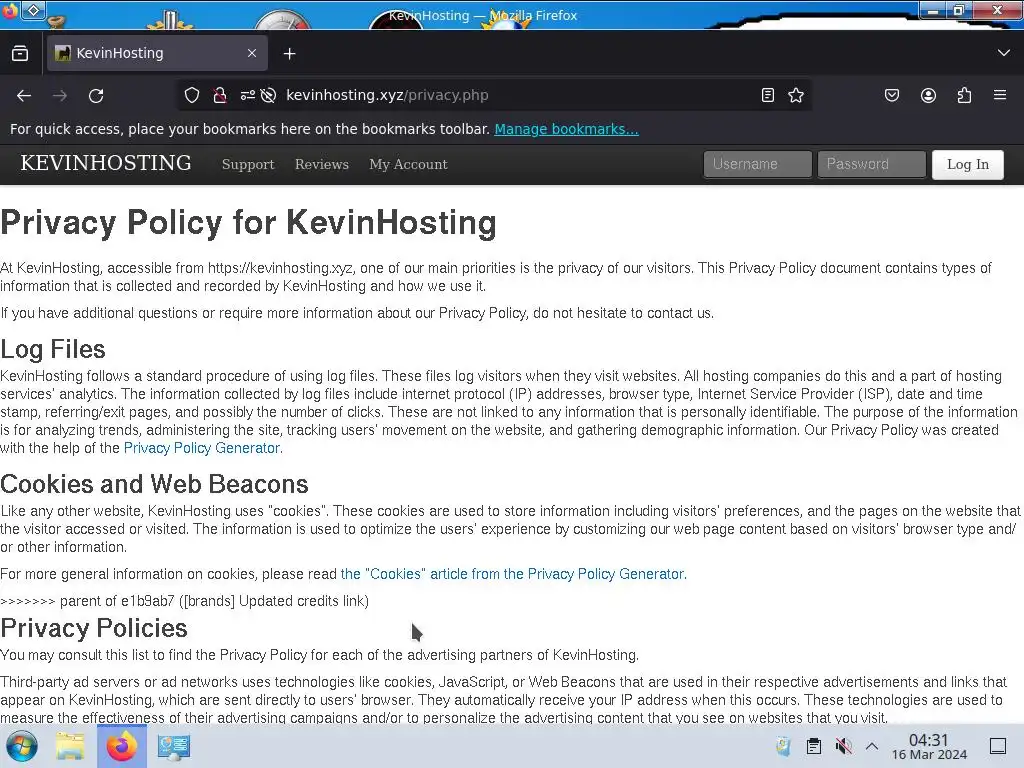Open the site permissions icon in address bar
Screen dimensions: 1024x768
tap(248, 95)
